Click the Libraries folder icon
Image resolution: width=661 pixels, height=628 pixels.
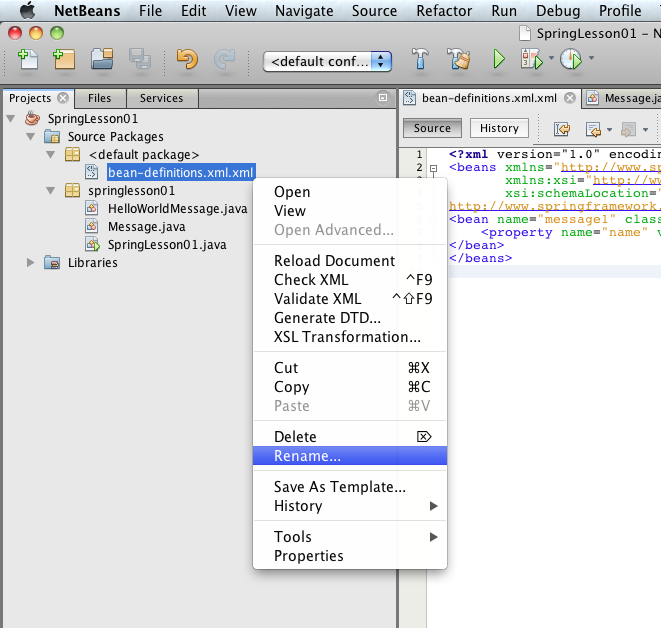click(x=52, y=262)
